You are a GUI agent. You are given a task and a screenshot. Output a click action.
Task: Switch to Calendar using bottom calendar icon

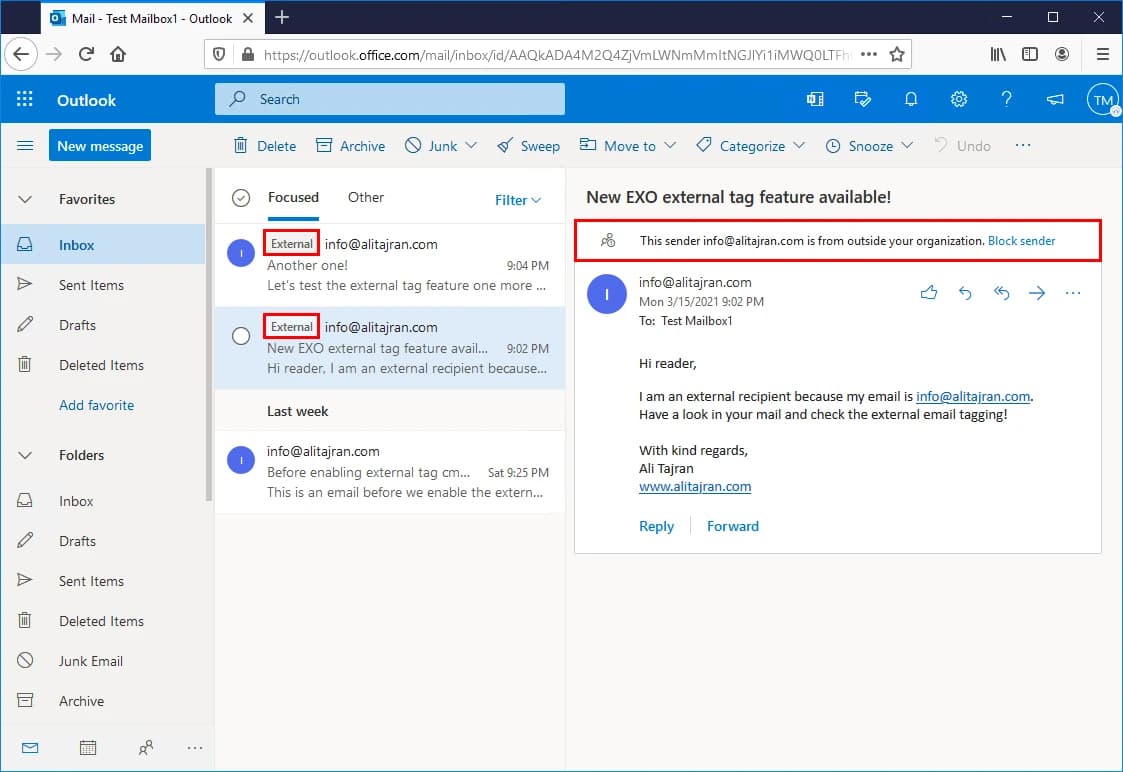[88, 747]
